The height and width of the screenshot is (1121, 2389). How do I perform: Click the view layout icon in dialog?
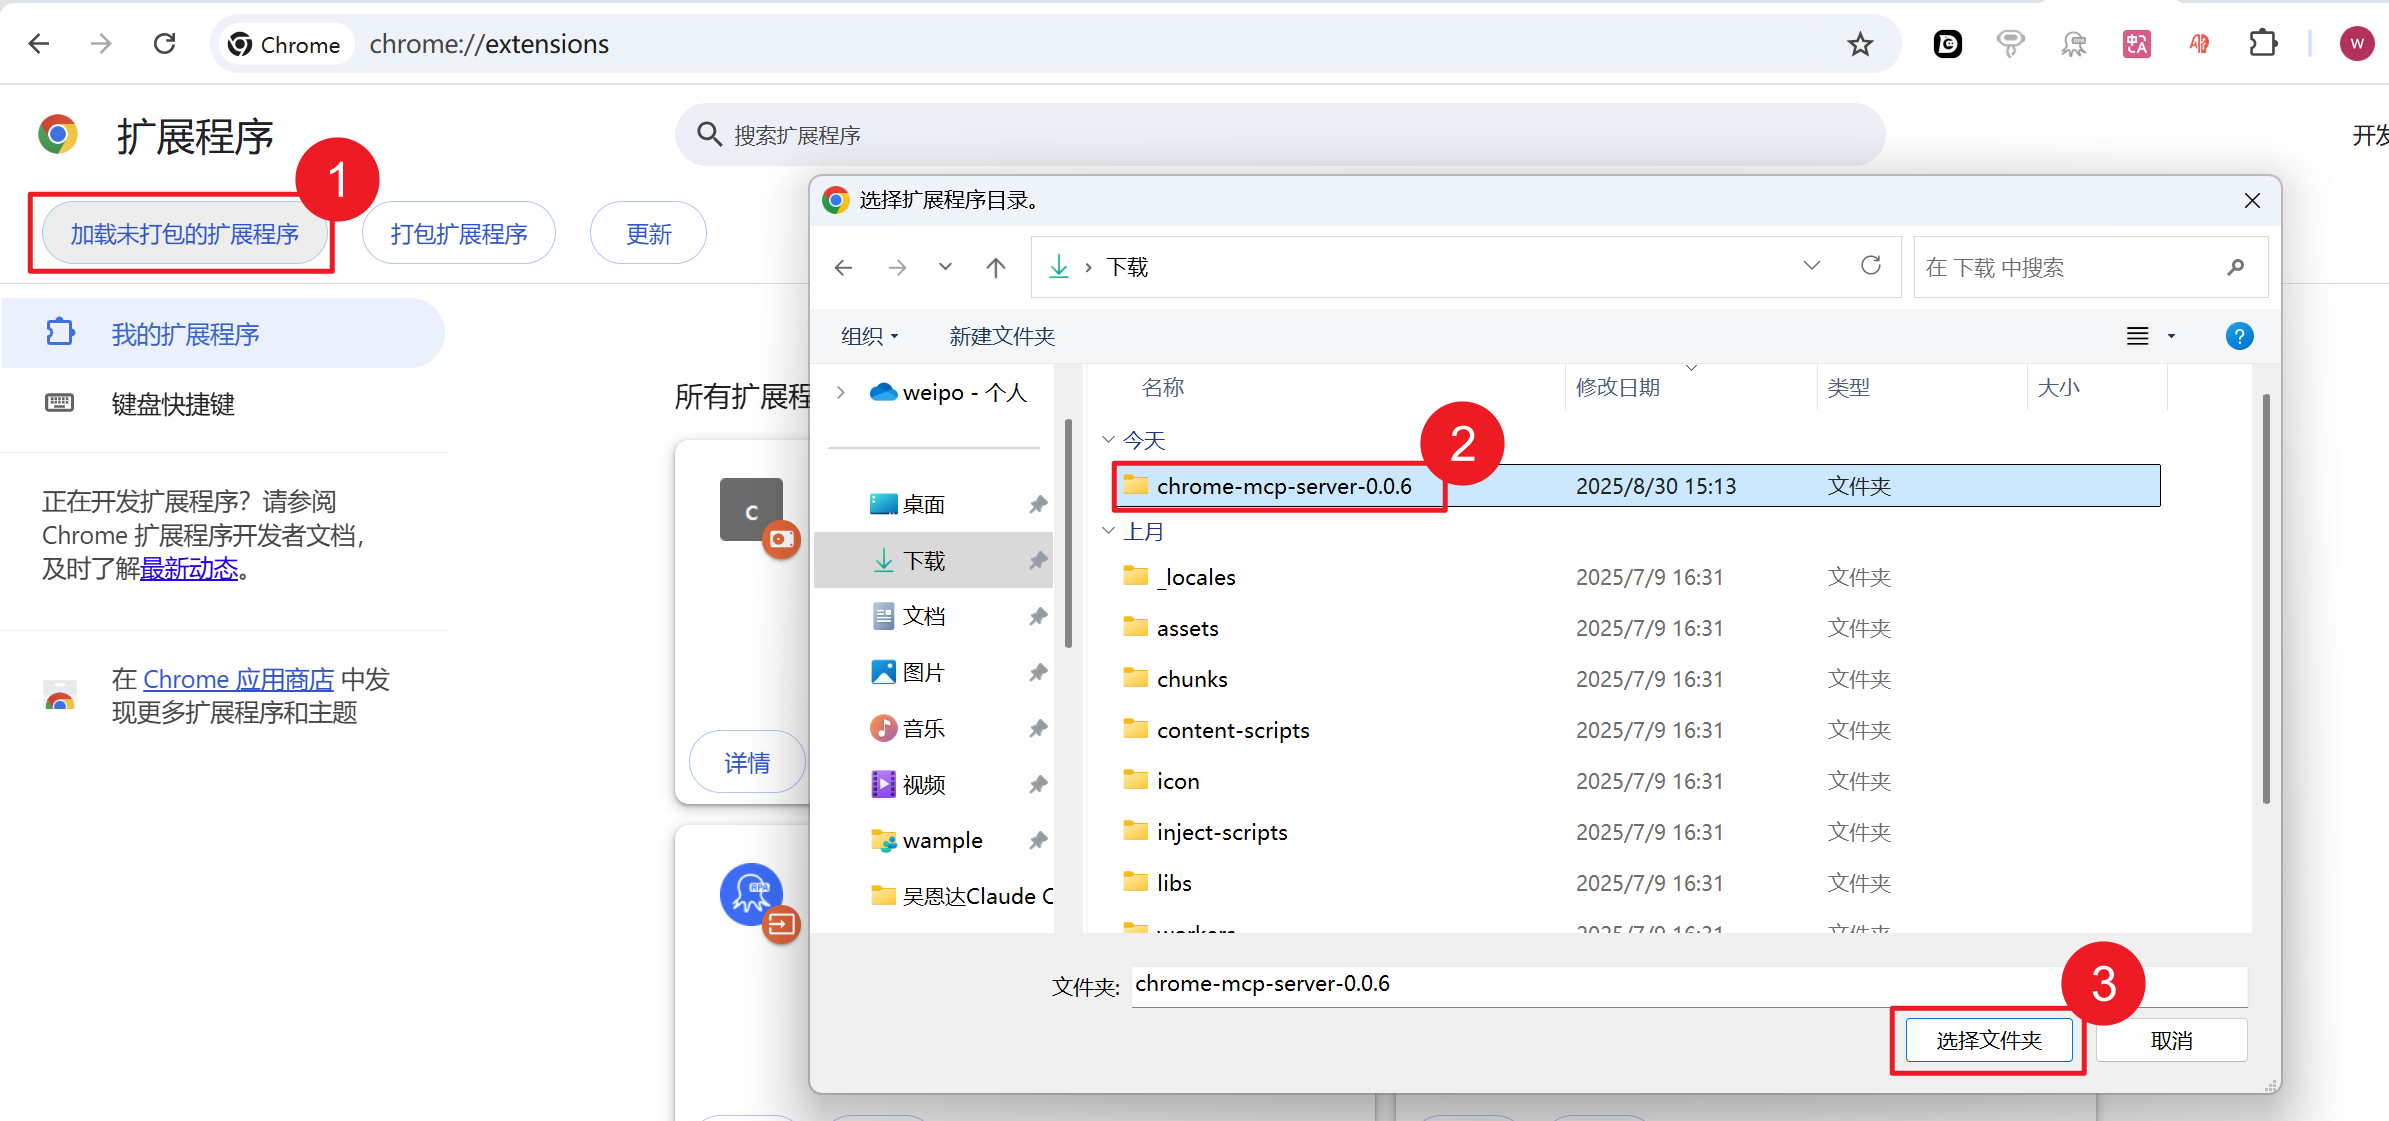(2137, 336)
